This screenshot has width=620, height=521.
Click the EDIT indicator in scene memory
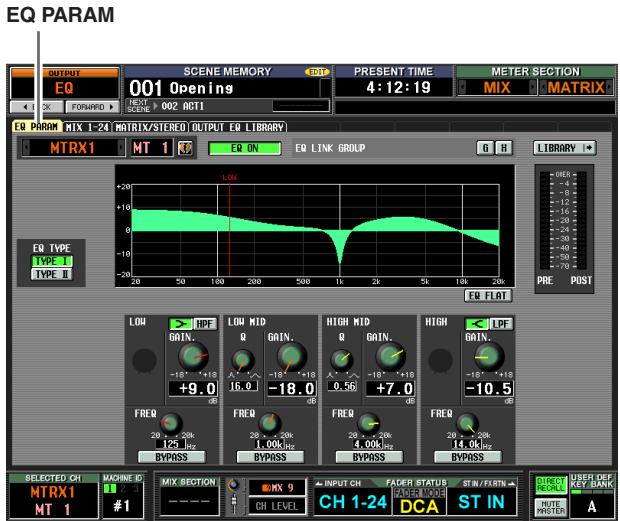317,72
